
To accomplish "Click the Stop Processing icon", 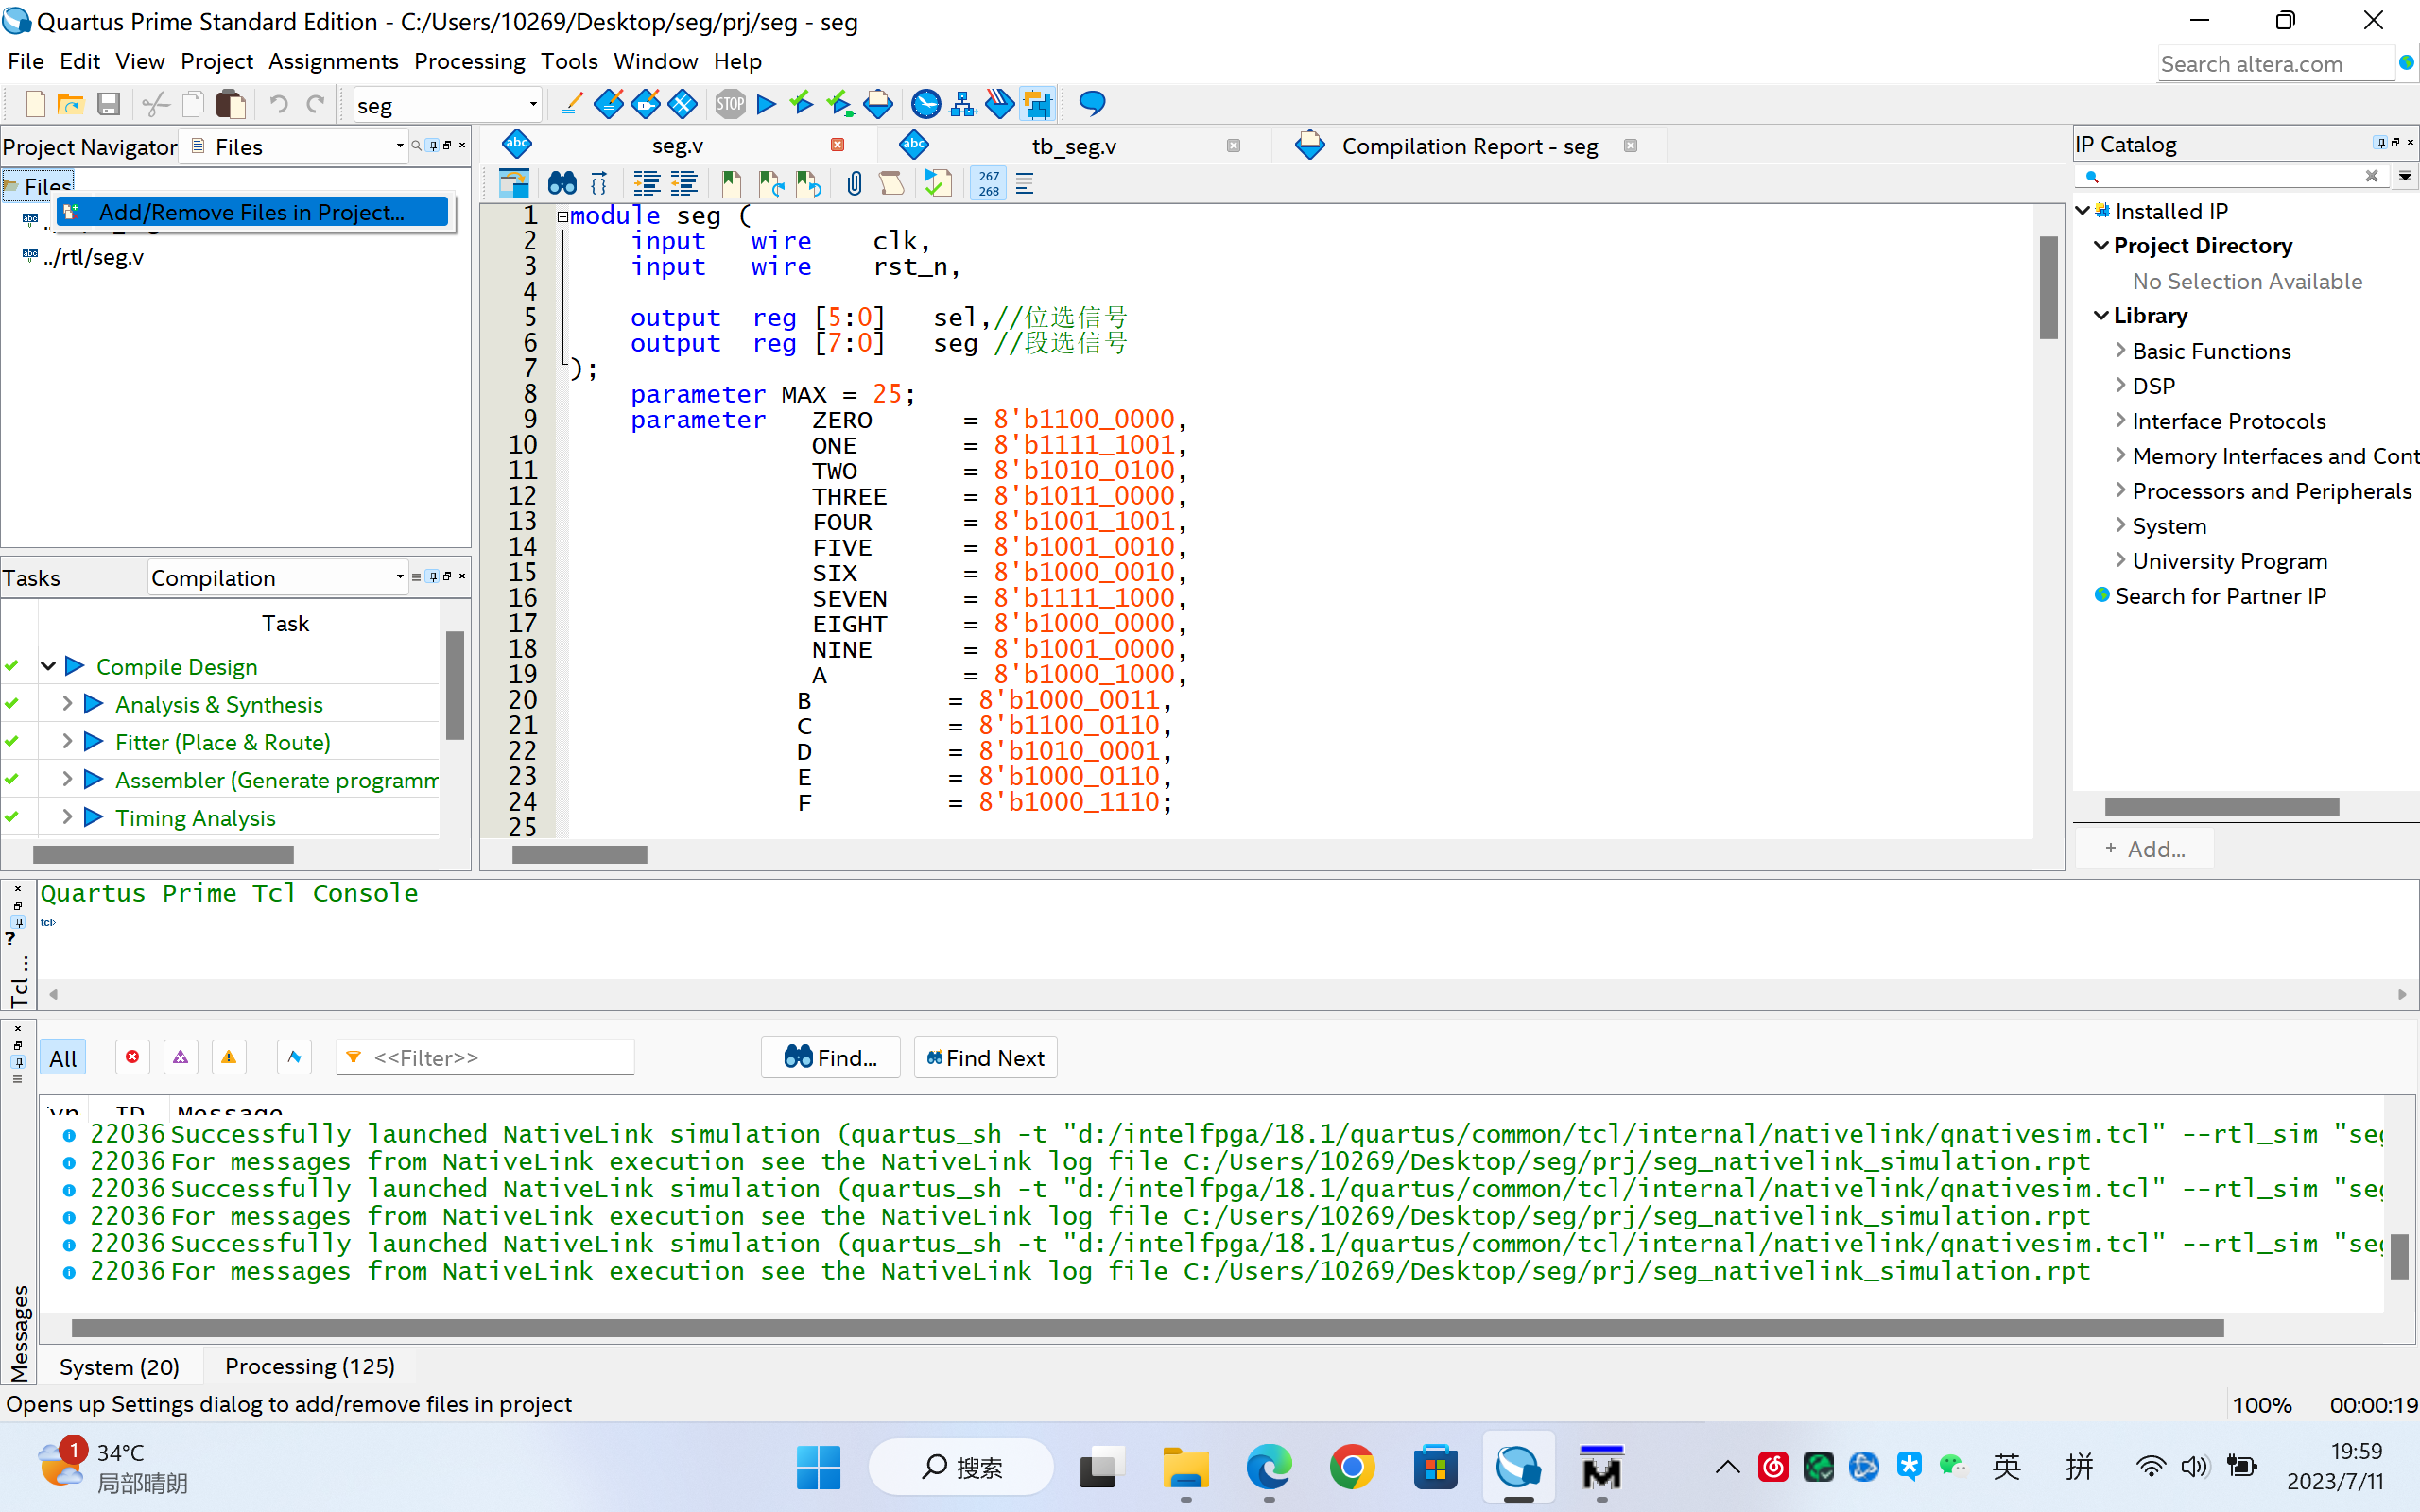I will pyautogui.click(x=730, y=104).
